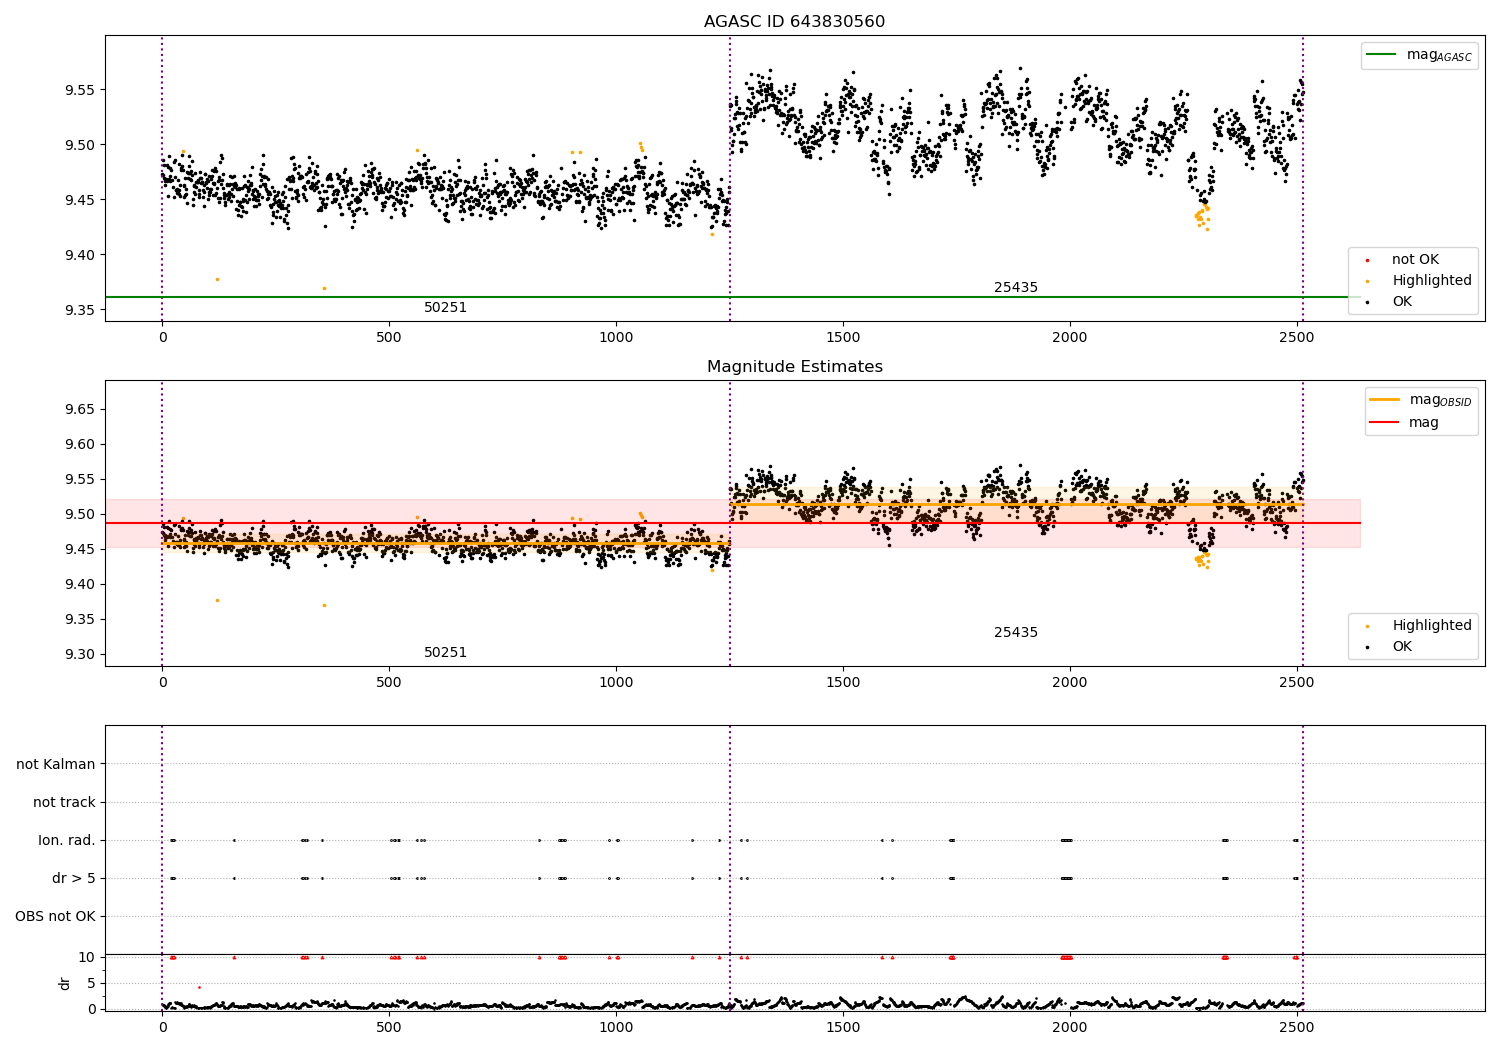This screenshot has width=1500, height=1050.
Task: Select 'Highlighted' legend entry in the top plot
Action: tap(1431, 281)
